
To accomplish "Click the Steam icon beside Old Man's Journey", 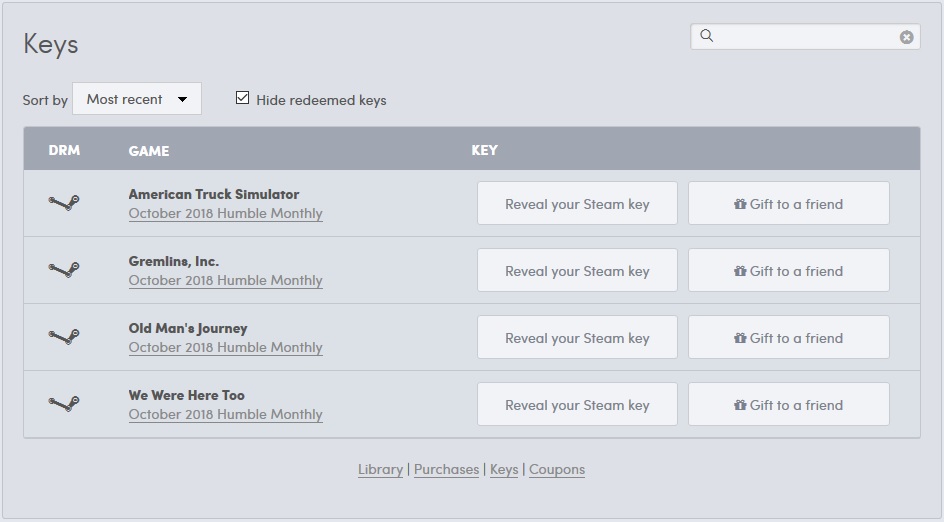I will pos(64,337).
